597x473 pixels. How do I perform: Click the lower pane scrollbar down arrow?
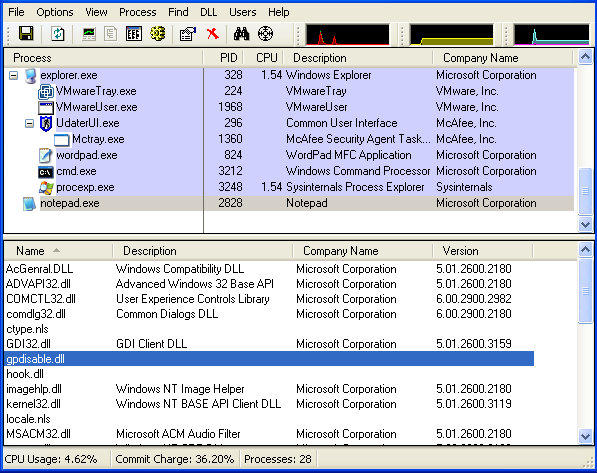tap(585, 436)
